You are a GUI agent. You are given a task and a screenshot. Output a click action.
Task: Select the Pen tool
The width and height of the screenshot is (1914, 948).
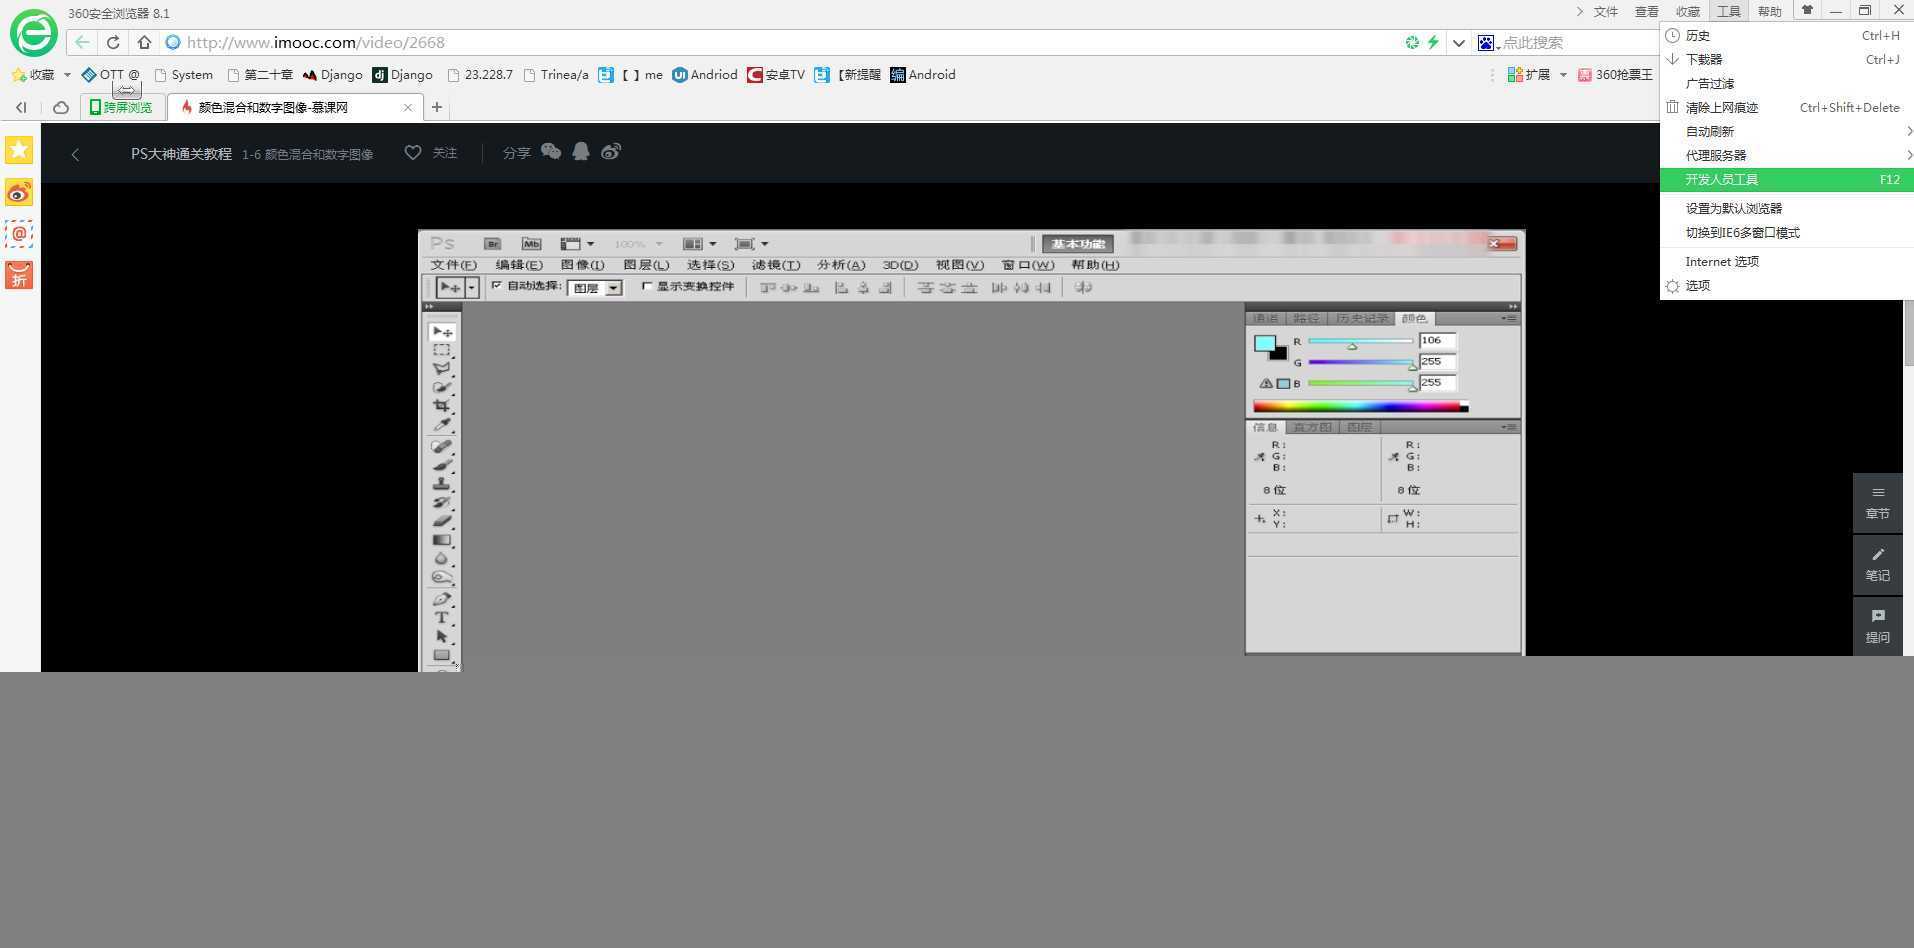tap(442, 599)
